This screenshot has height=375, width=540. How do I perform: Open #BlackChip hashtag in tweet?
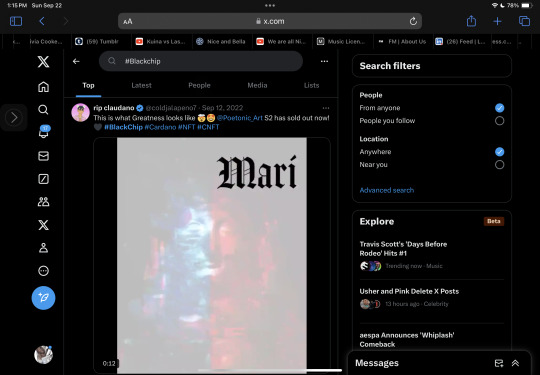(123, 127)
